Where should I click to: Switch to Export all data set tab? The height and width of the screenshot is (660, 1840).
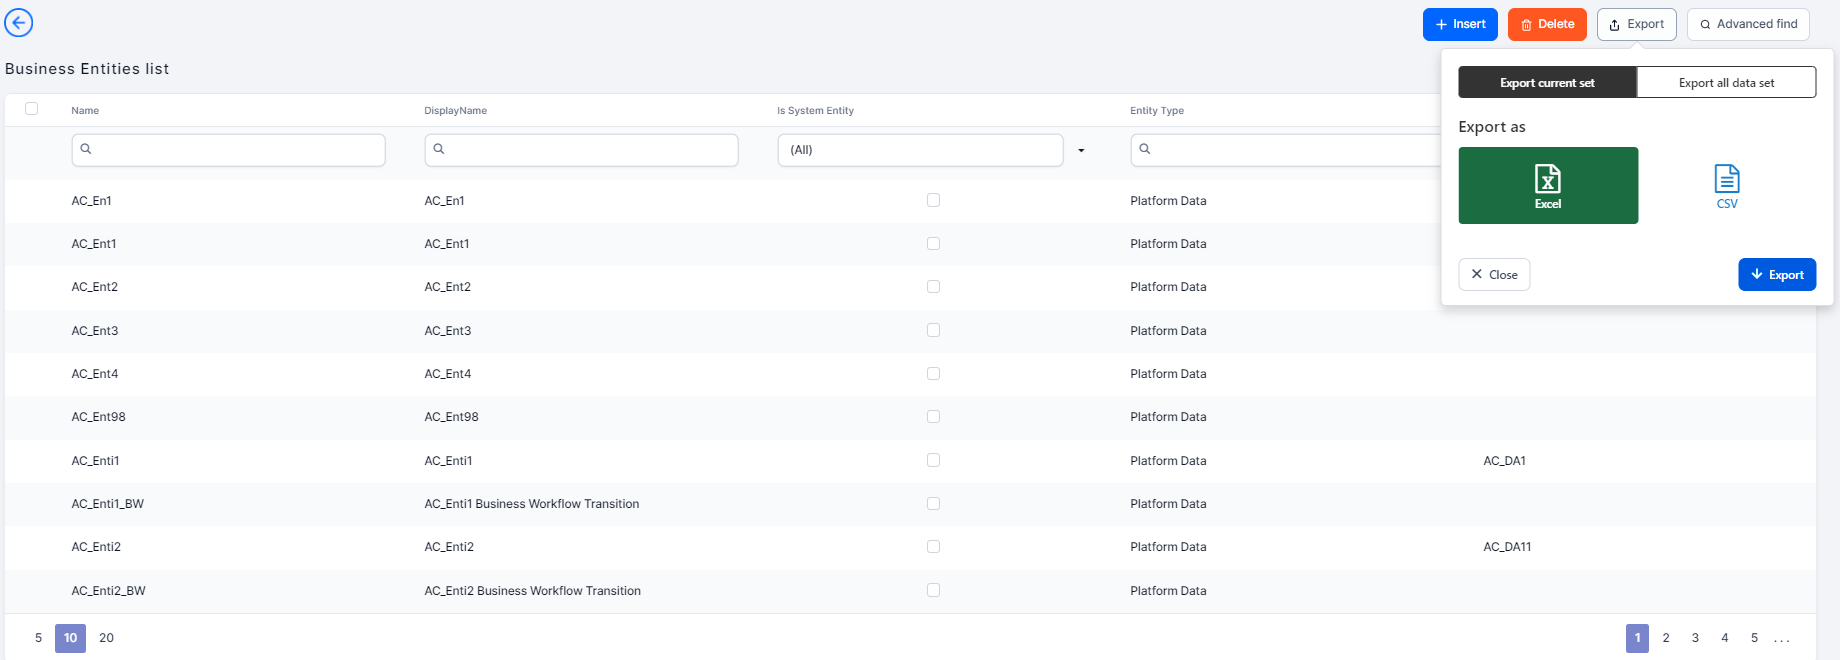[1726, 83]
